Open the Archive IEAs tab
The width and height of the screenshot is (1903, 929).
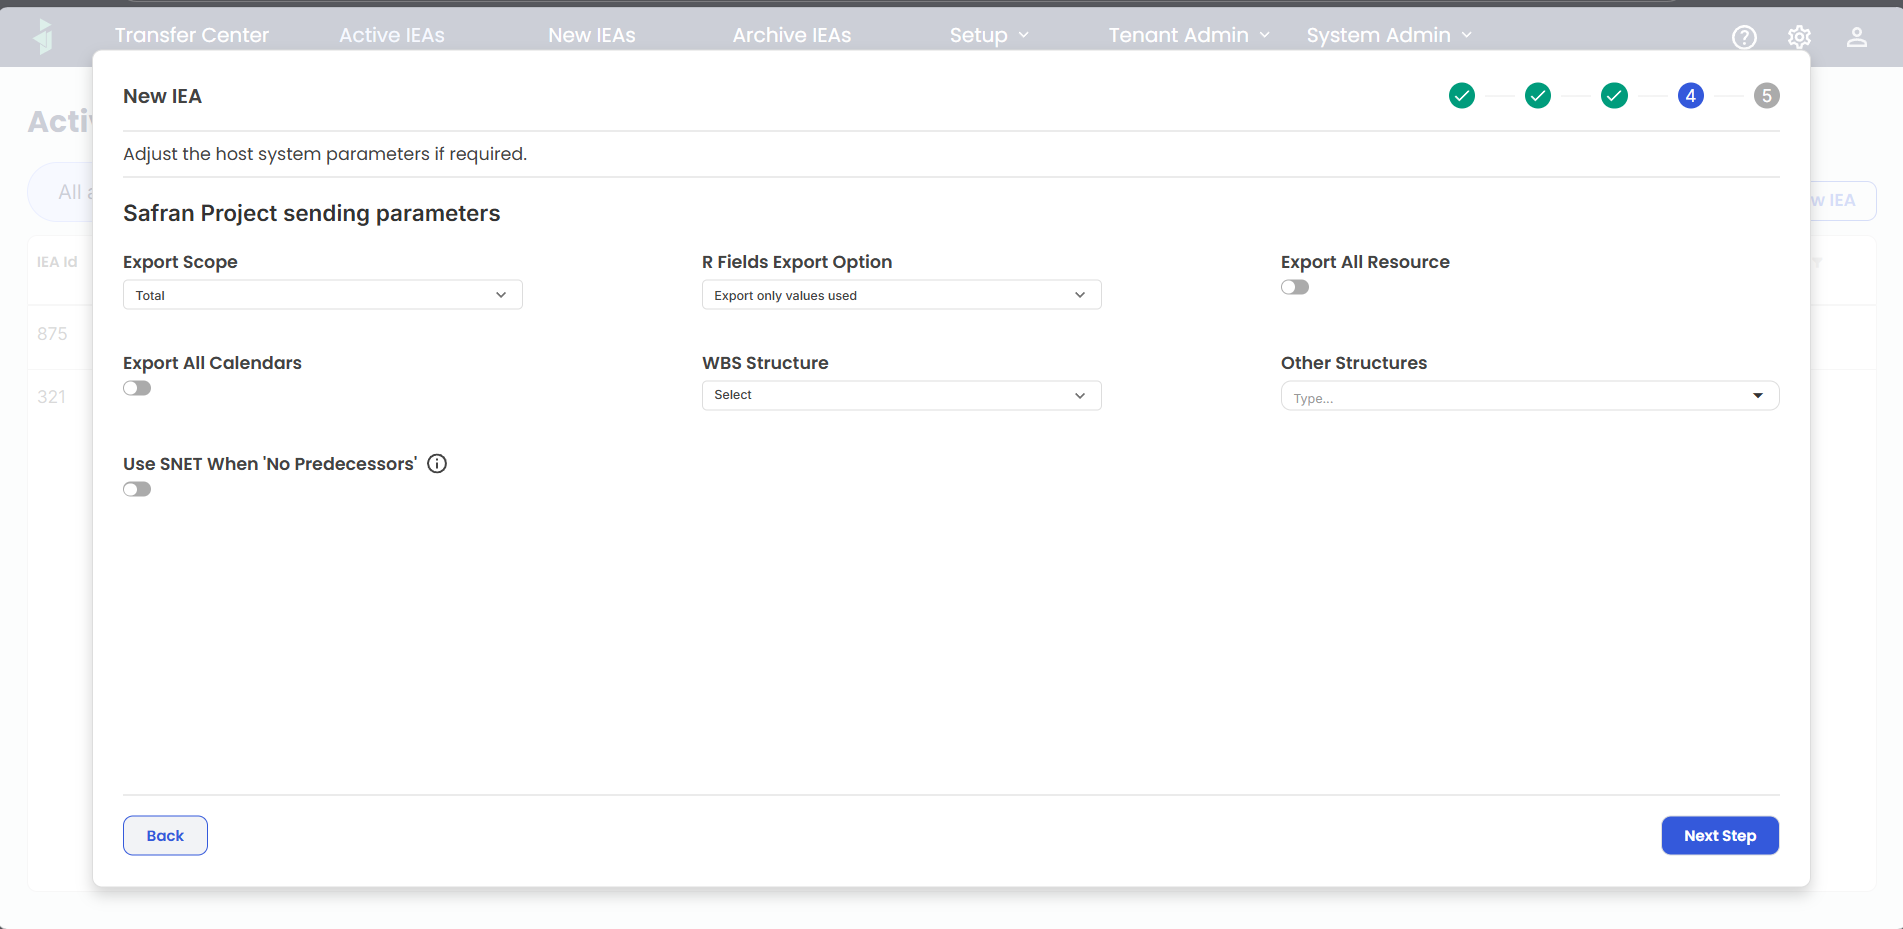tap(792, 35)
